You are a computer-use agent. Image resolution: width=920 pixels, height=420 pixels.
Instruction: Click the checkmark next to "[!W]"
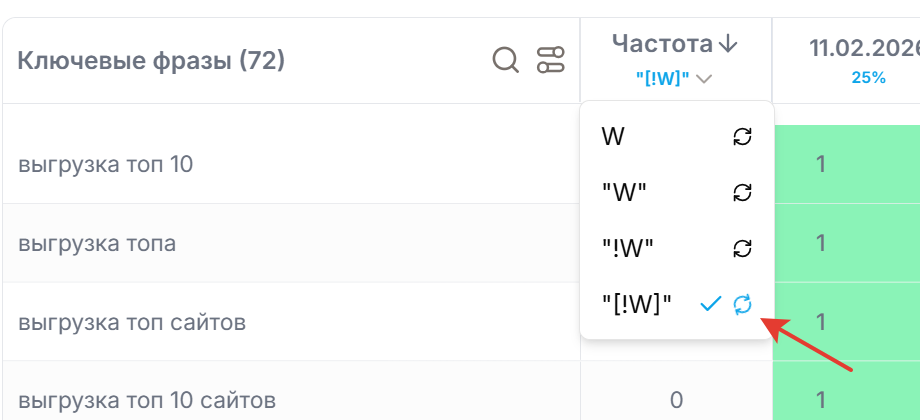point(710,305)
